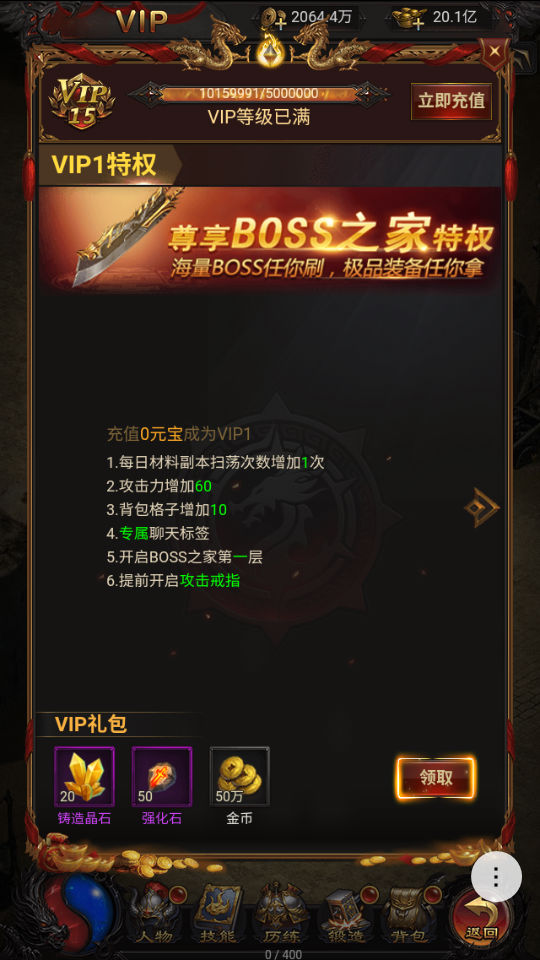540x960 pixels.
Task: Tap the VIP 15 level badge
Action: click(81, 102)
